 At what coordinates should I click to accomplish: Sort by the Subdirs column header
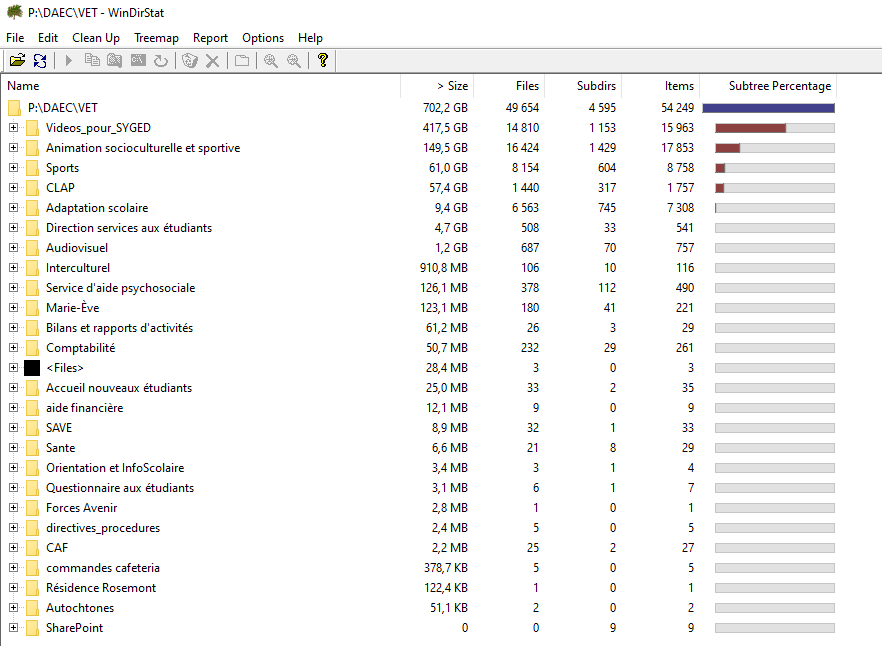tap(596, 86)
